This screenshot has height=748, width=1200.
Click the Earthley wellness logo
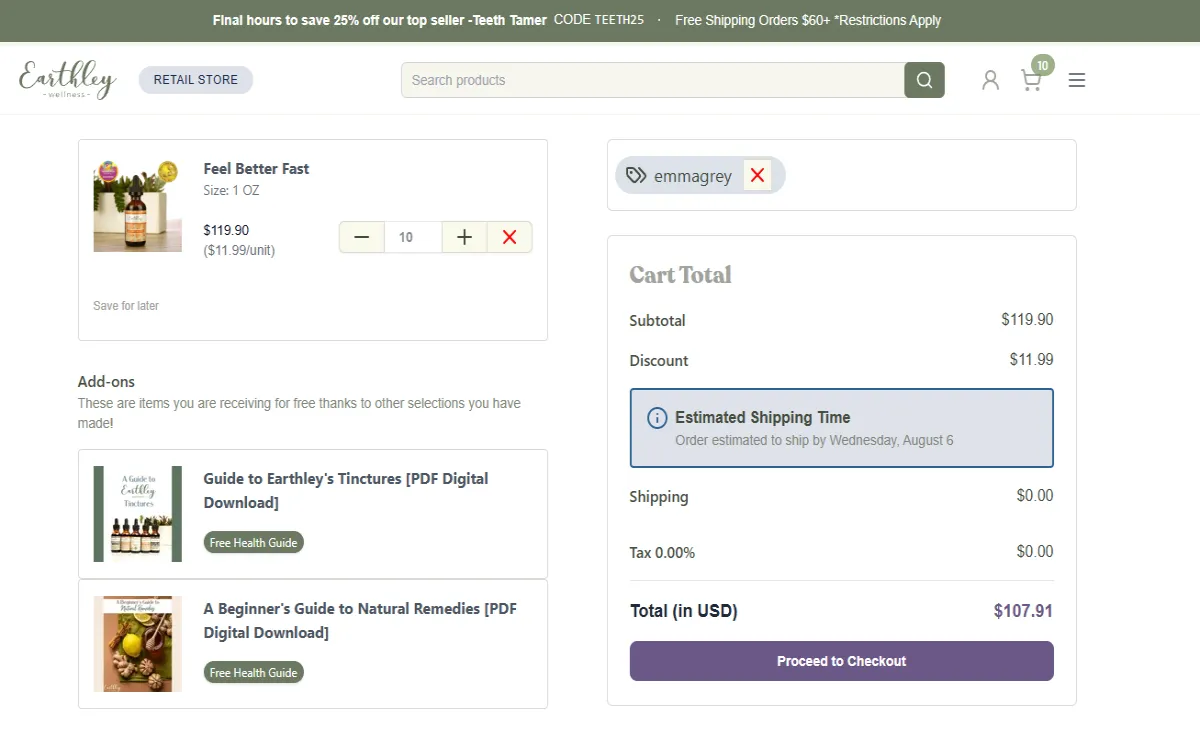pyautogui.click(x=68, y=80)
